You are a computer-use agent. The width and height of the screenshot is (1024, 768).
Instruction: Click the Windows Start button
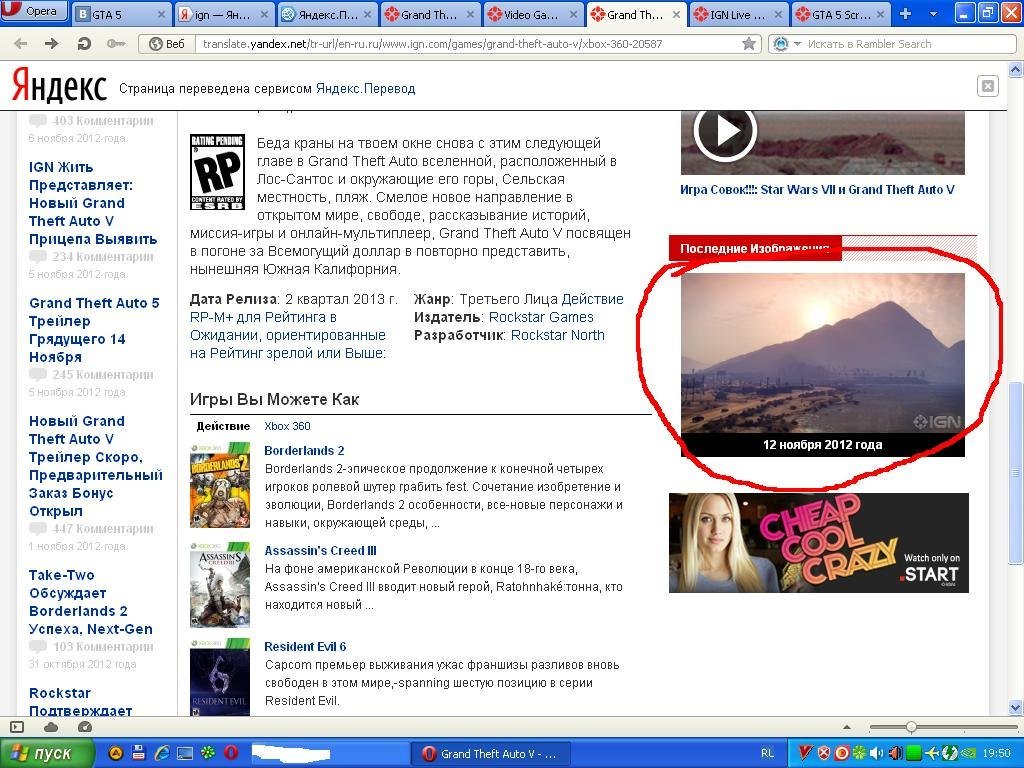[46, 753]
